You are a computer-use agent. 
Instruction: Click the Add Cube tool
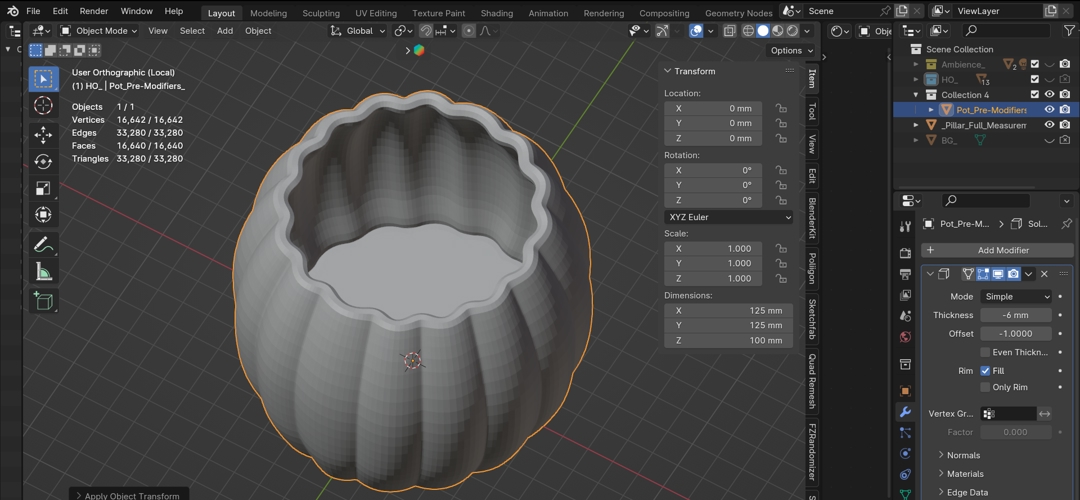tap(43, 300)
